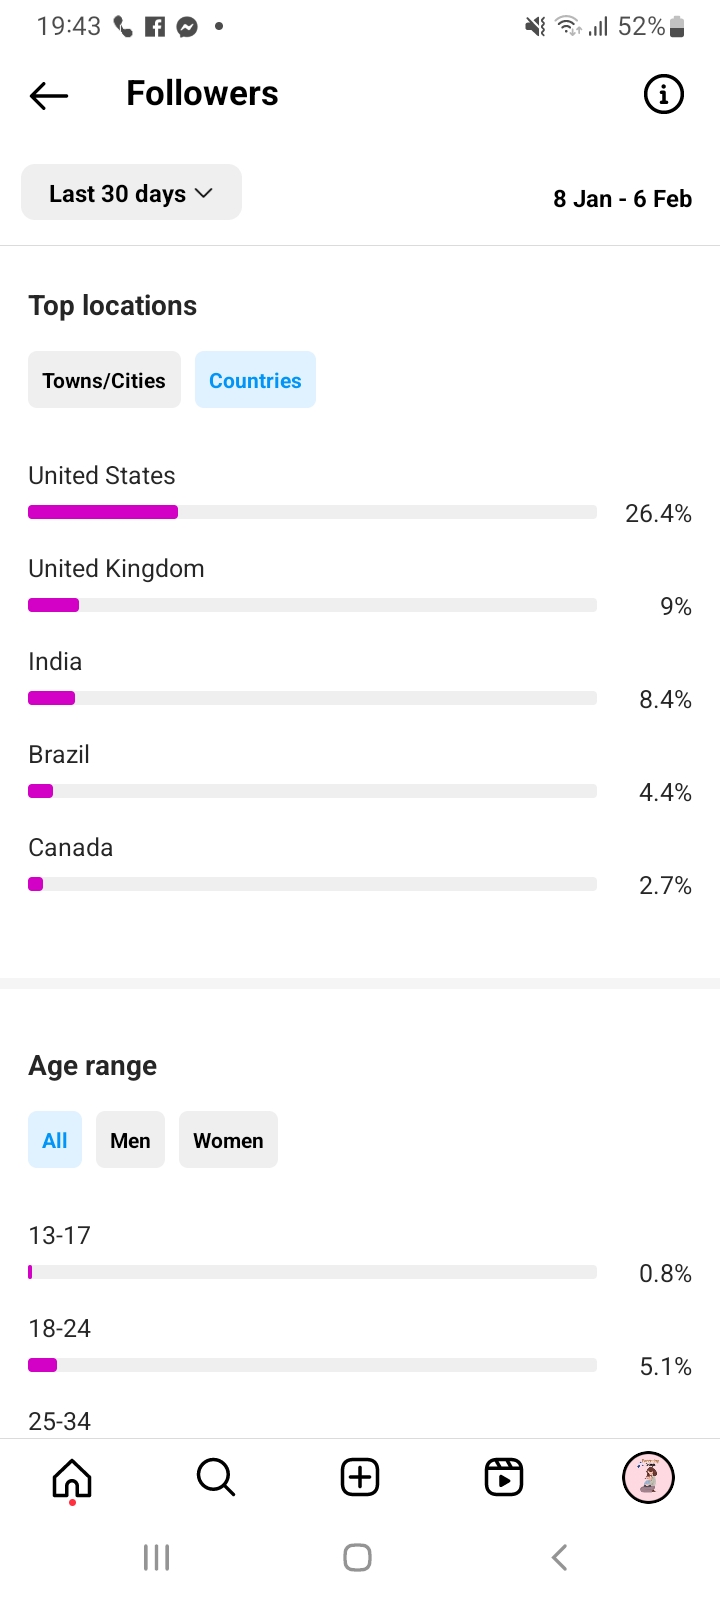
Task: Tap the 8 Jan - 6 Feb date range
Action: pyautogui.click(x=622, y=199)
